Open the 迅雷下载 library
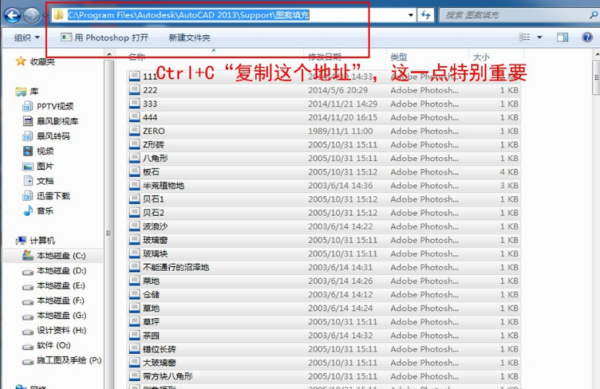The image size is (600, 389). [x=46, y=196]
